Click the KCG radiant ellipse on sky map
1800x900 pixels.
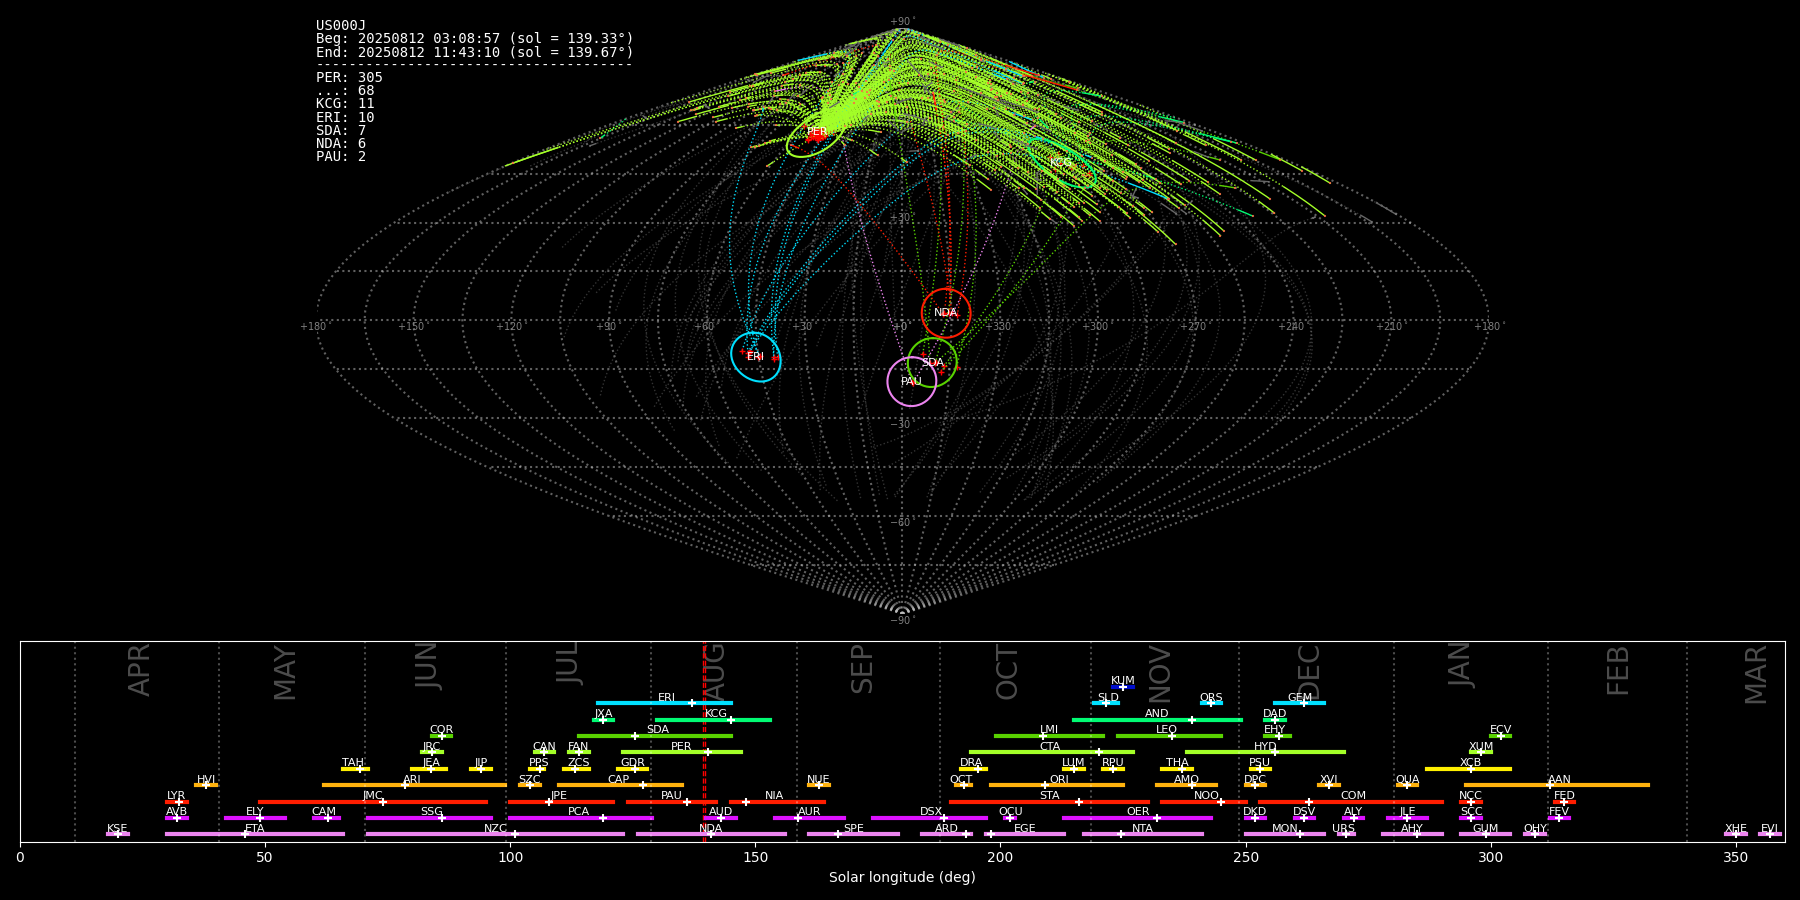[x=1062, y=162]
